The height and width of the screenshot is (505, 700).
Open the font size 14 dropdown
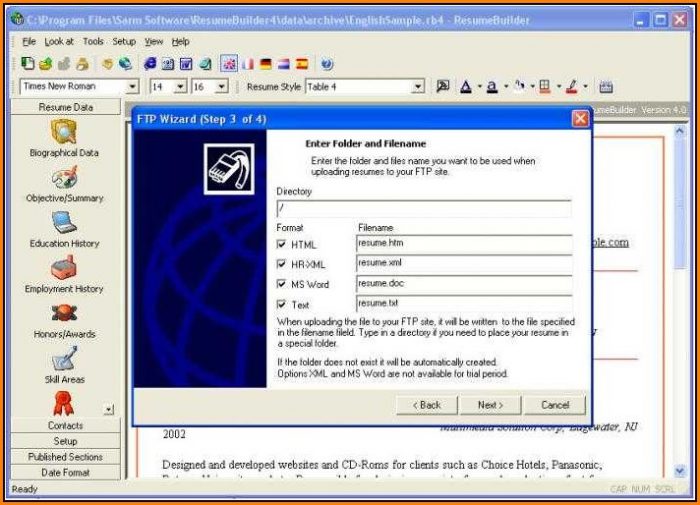180,87
